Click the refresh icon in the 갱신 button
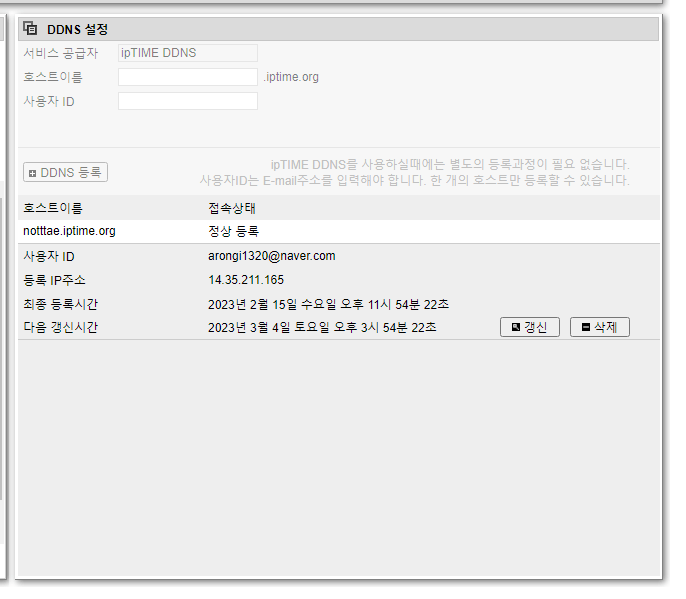The image size is (686, 599). click(516, 327)
